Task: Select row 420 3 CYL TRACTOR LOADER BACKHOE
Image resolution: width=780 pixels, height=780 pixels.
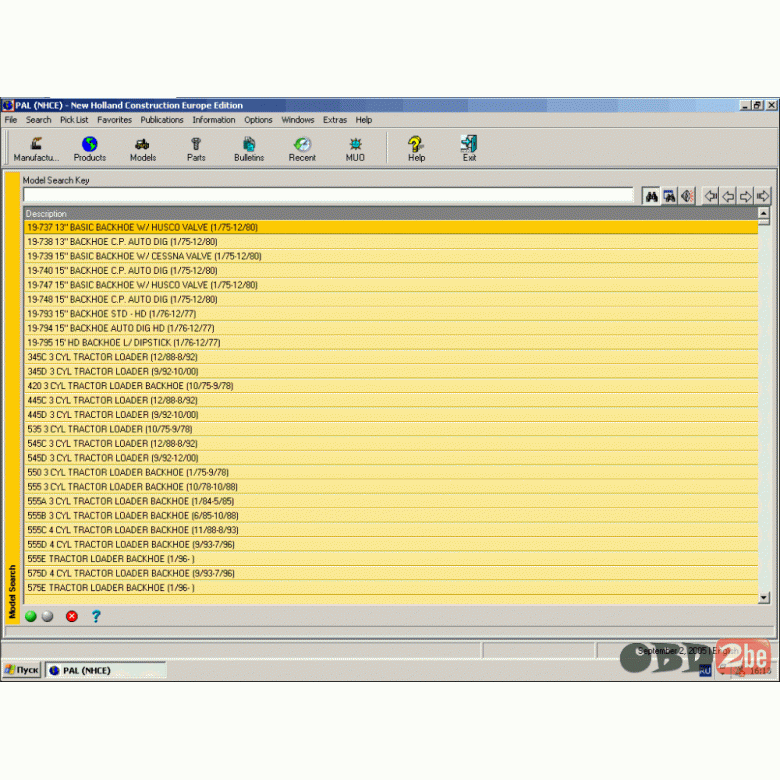Action: 390,386
